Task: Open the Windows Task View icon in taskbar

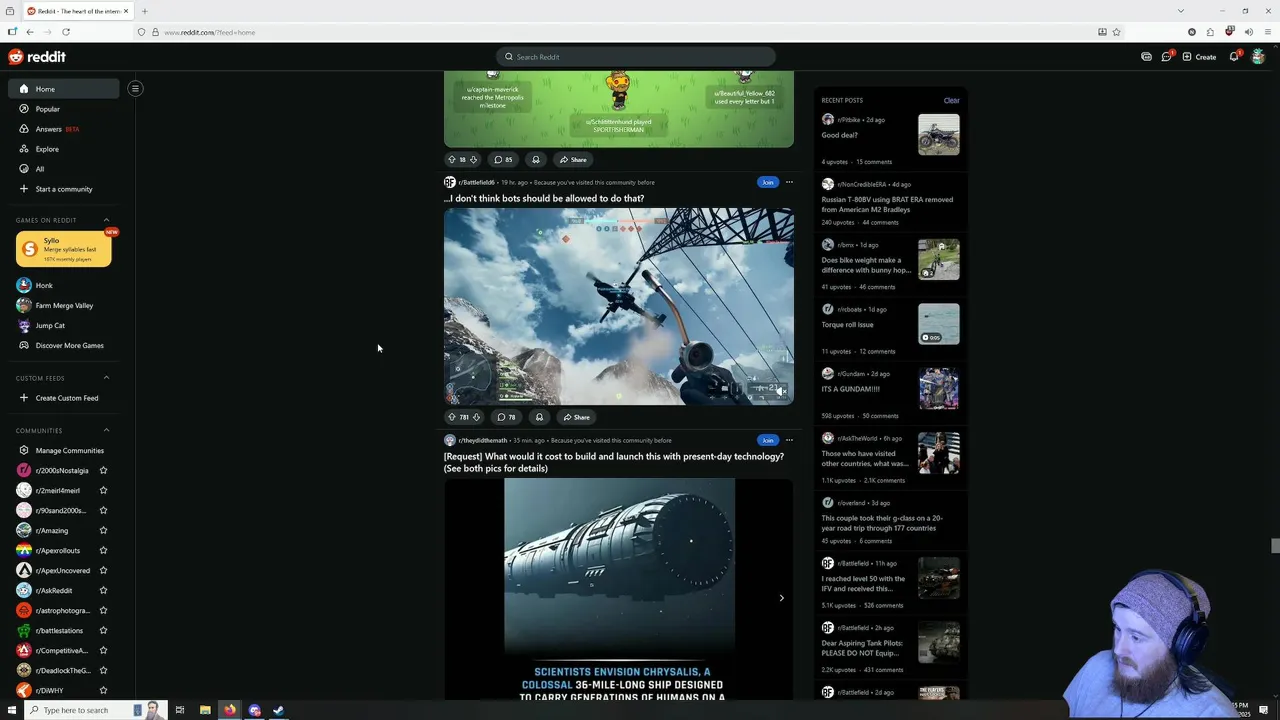Action: (180, 710)
